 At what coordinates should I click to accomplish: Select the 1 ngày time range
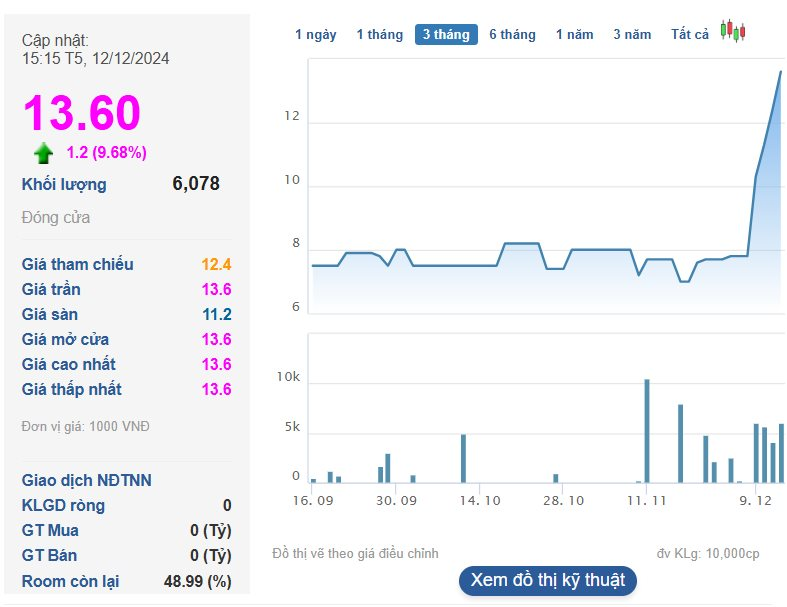pyautogui.click(x=315, y=34)
